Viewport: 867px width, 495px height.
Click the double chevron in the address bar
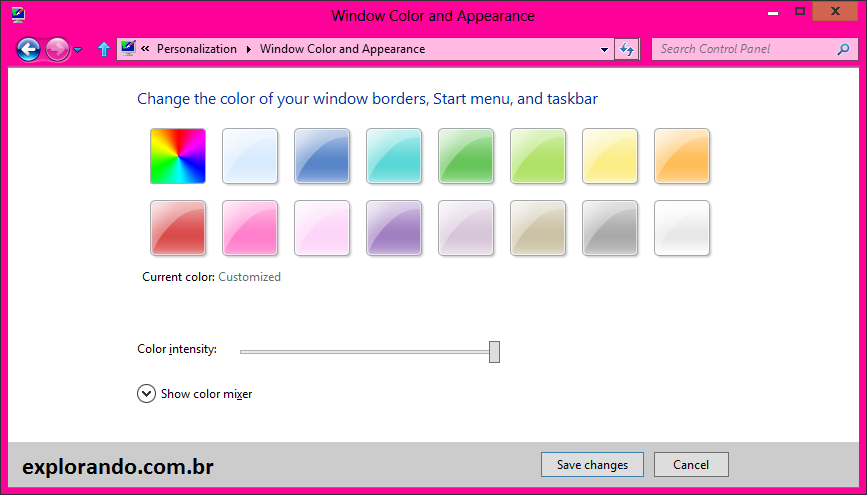145,49
